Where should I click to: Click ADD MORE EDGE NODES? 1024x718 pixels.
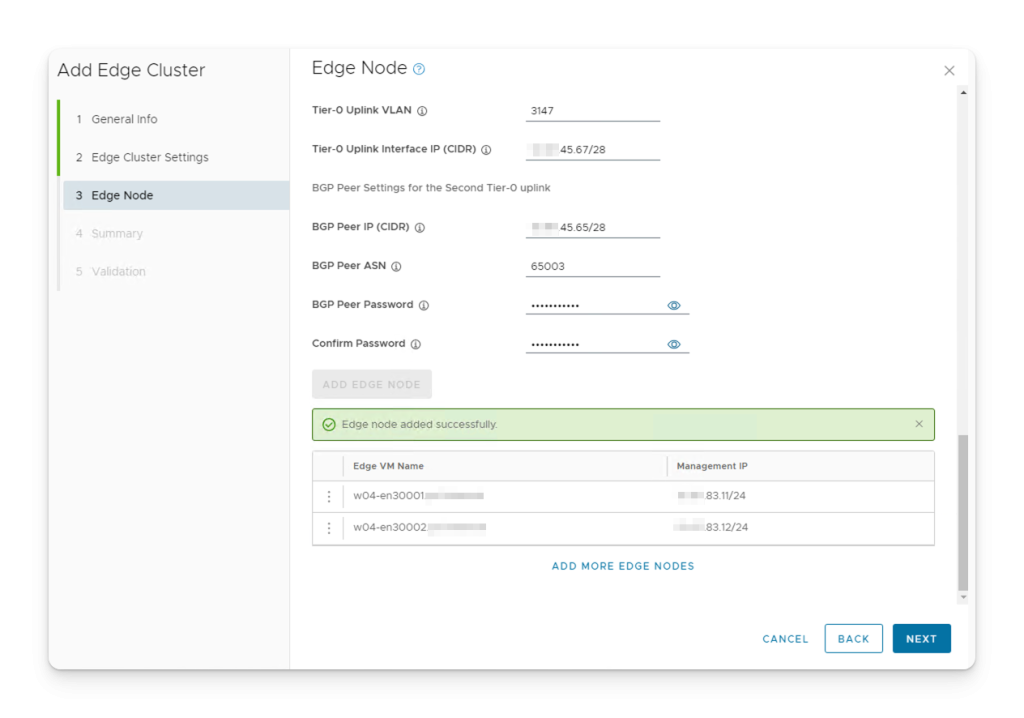click(622, 565)
